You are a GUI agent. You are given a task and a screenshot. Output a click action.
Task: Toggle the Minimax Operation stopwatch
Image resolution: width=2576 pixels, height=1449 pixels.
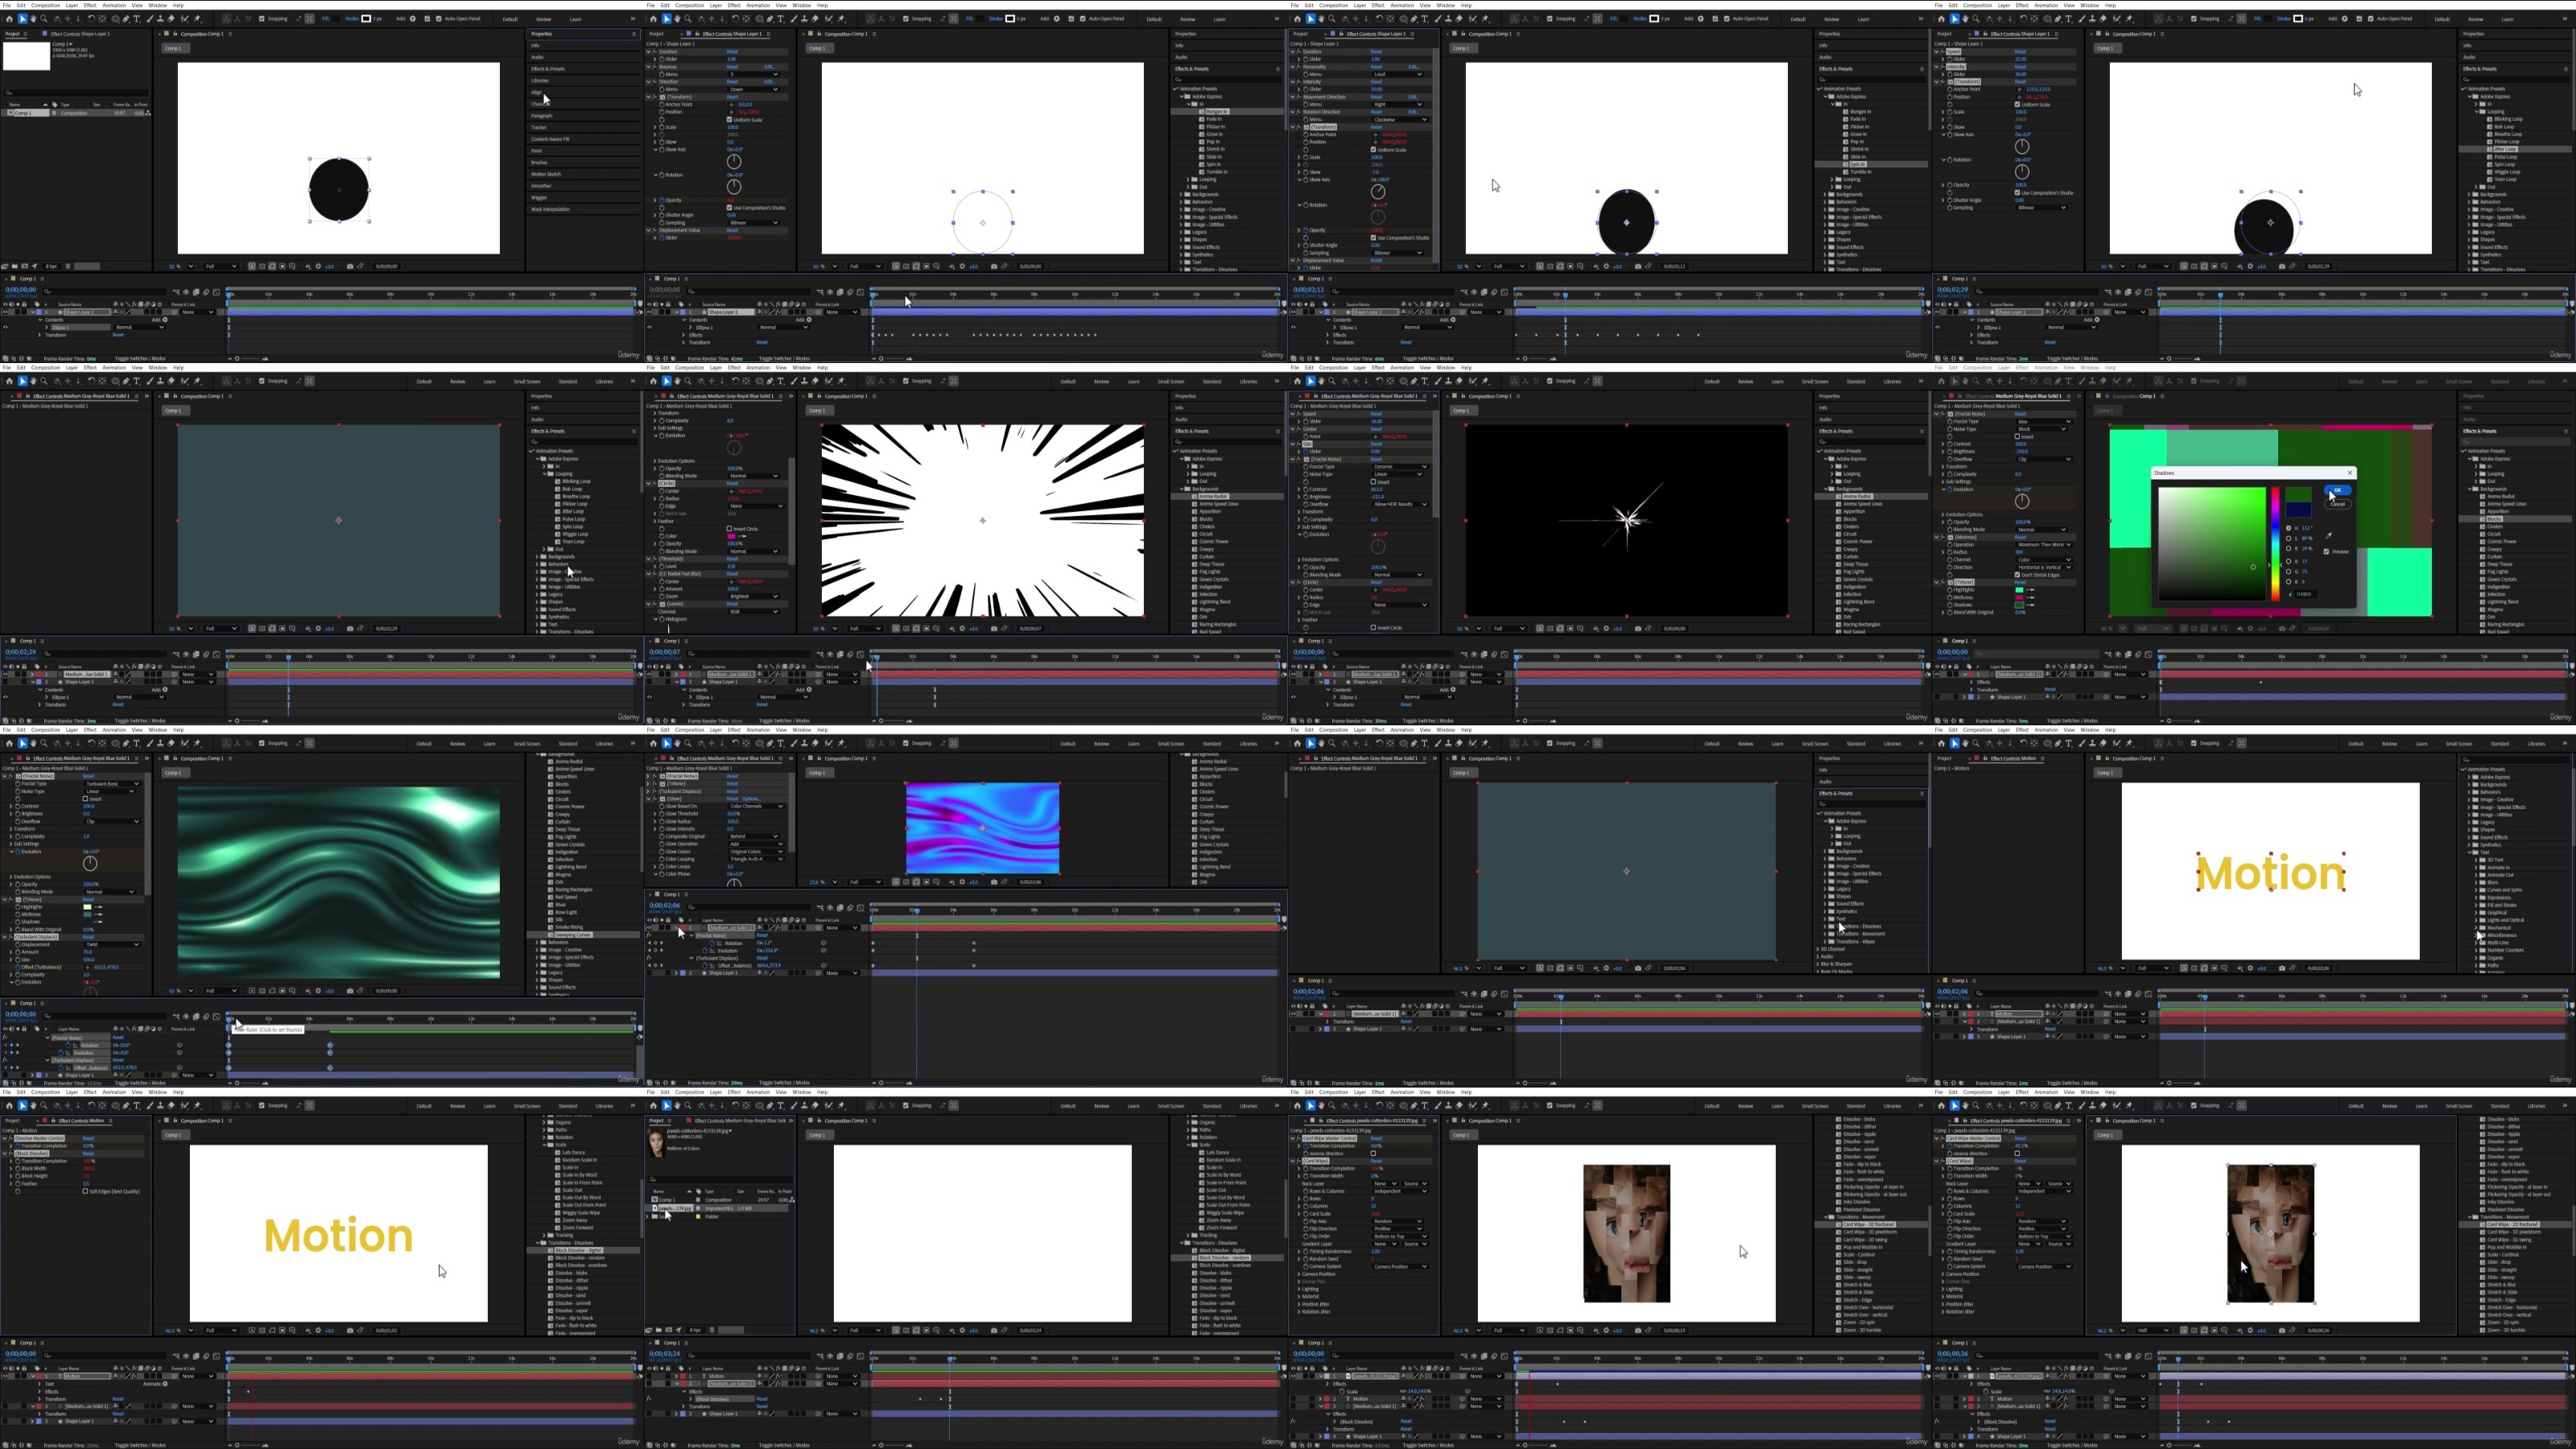tap(1949, 545)
